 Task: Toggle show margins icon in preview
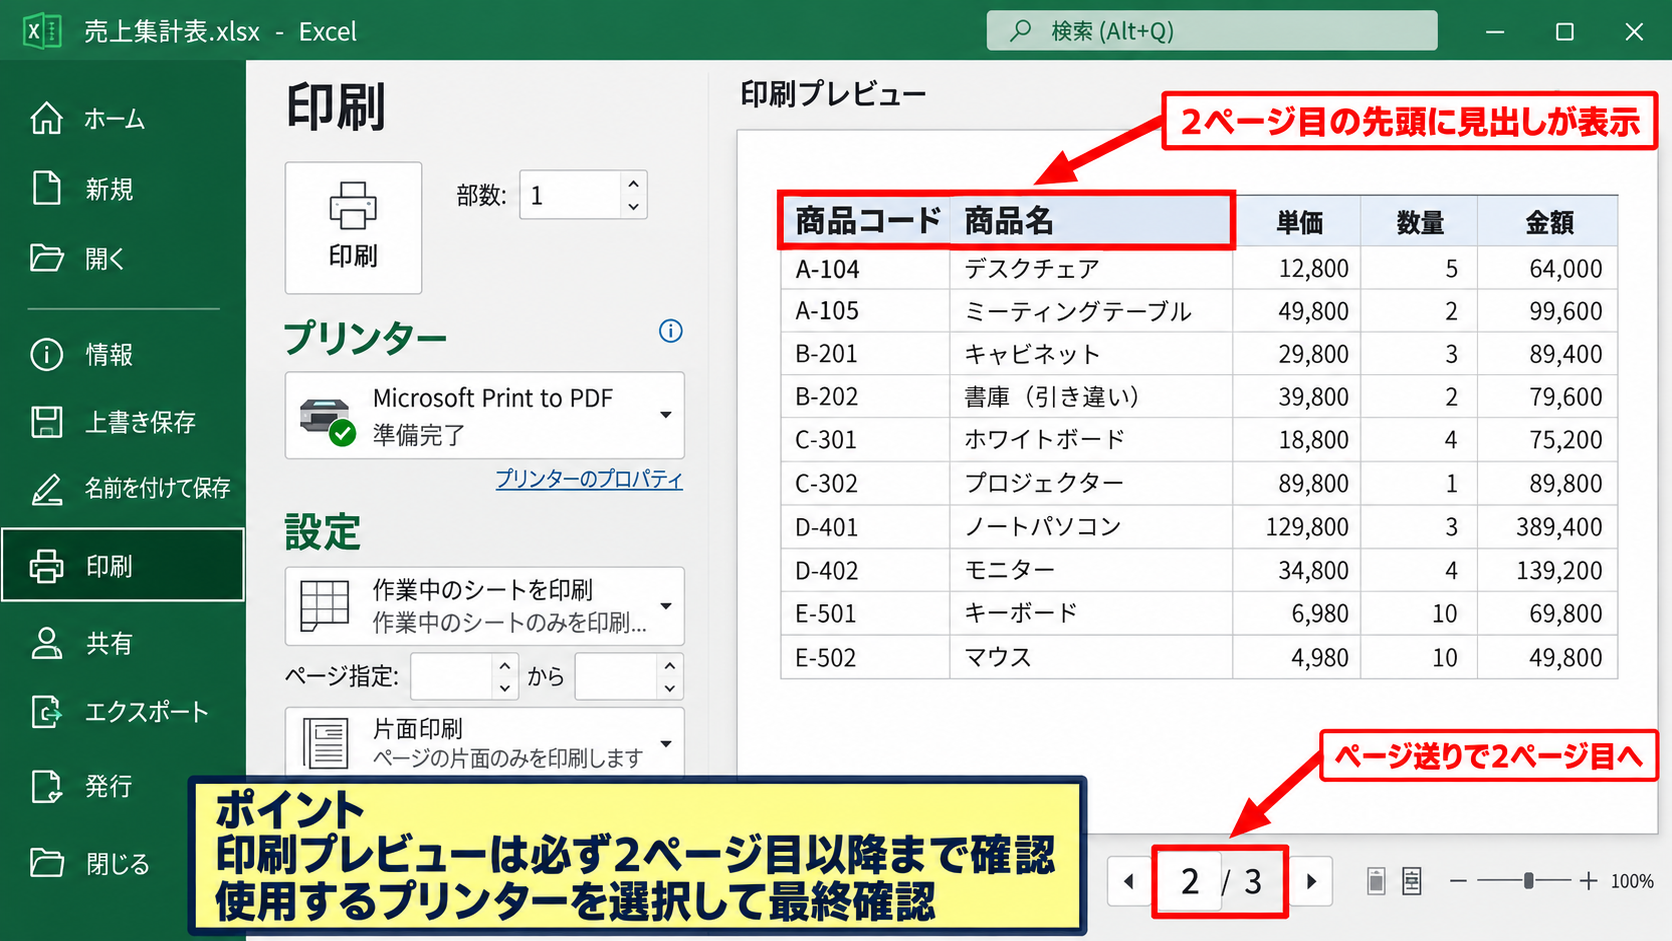click(1376, 881)
